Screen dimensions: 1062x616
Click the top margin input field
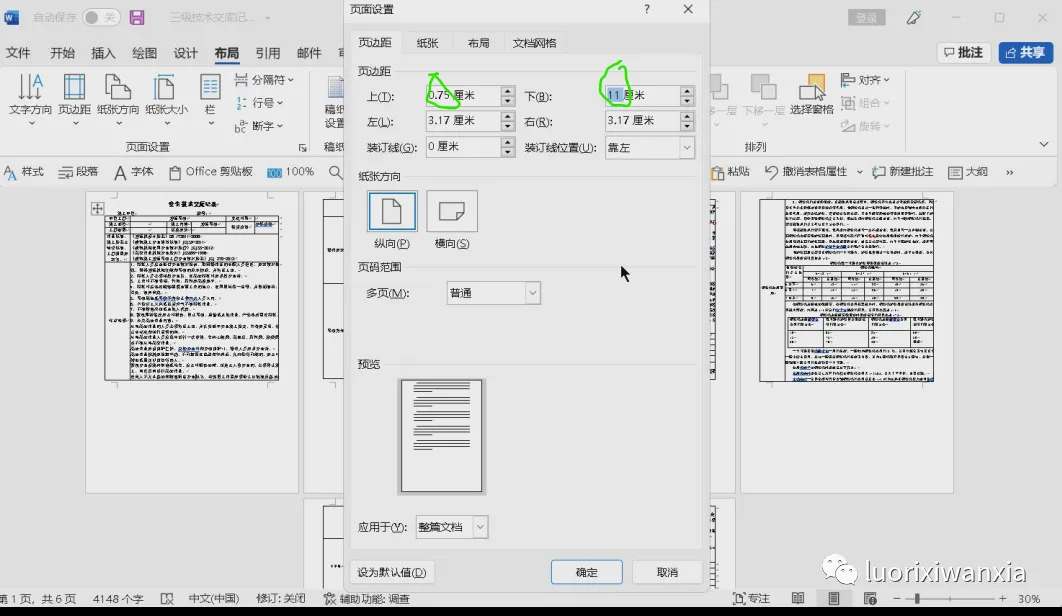[x=463, y=96]
